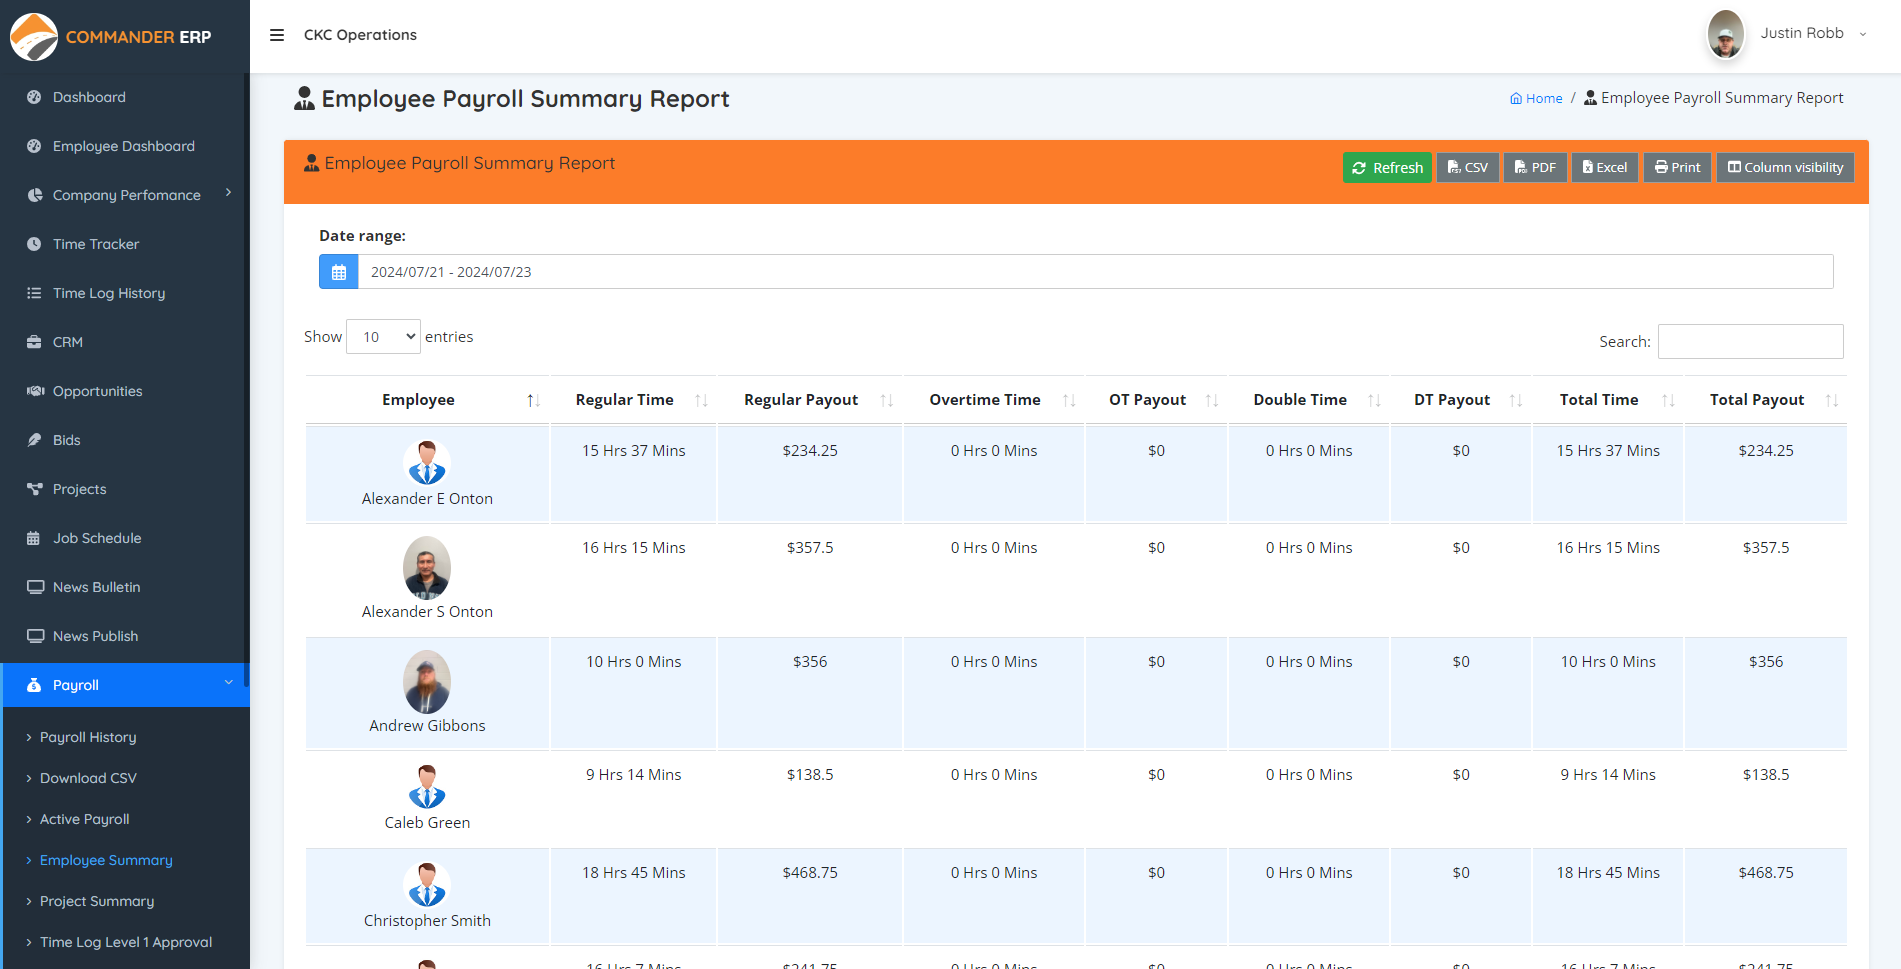Click the Commander ERP logo
1901x969 pixels.
tap(111, 37)
